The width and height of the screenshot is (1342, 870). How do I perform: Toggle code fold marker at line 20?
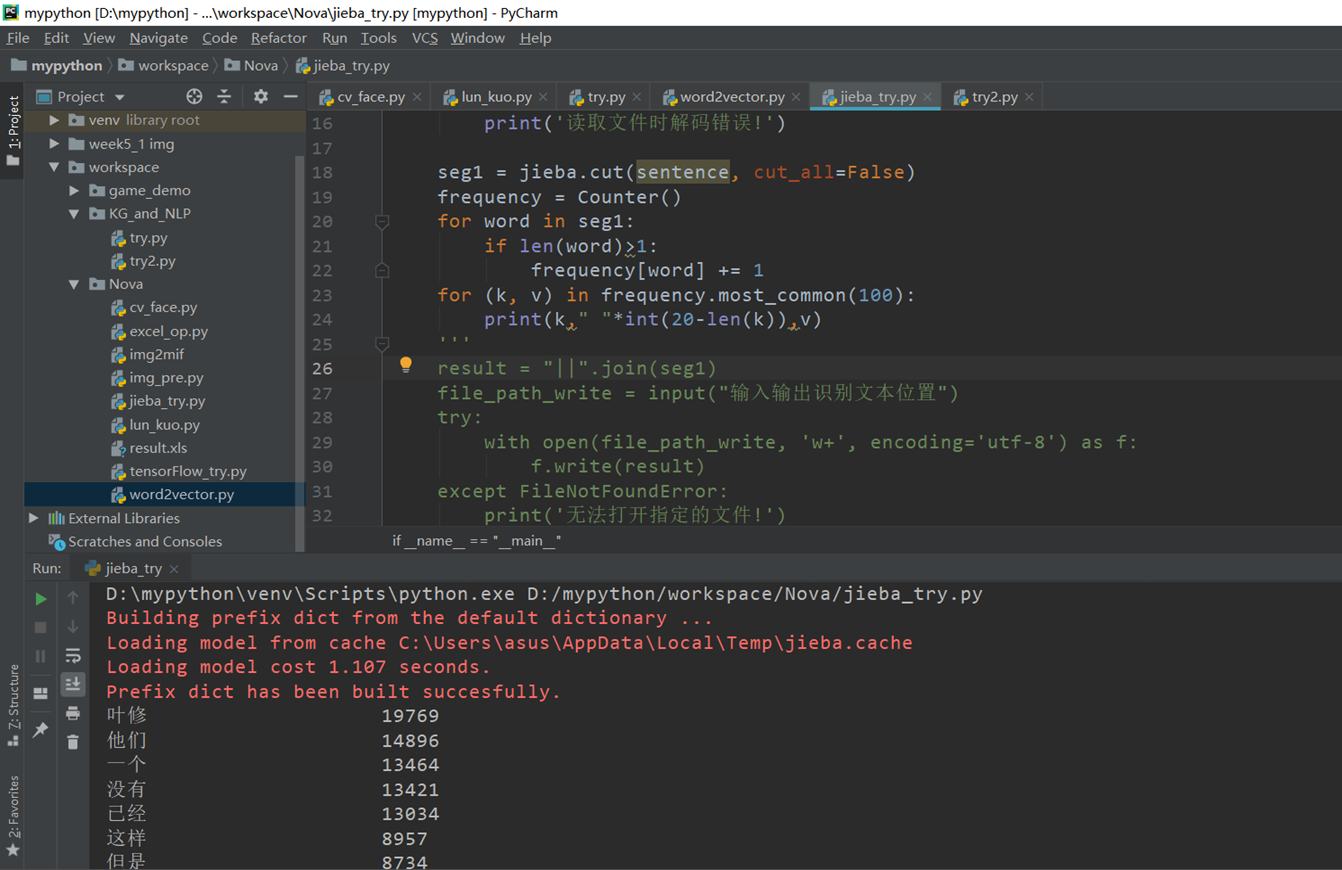click(382, 221)
